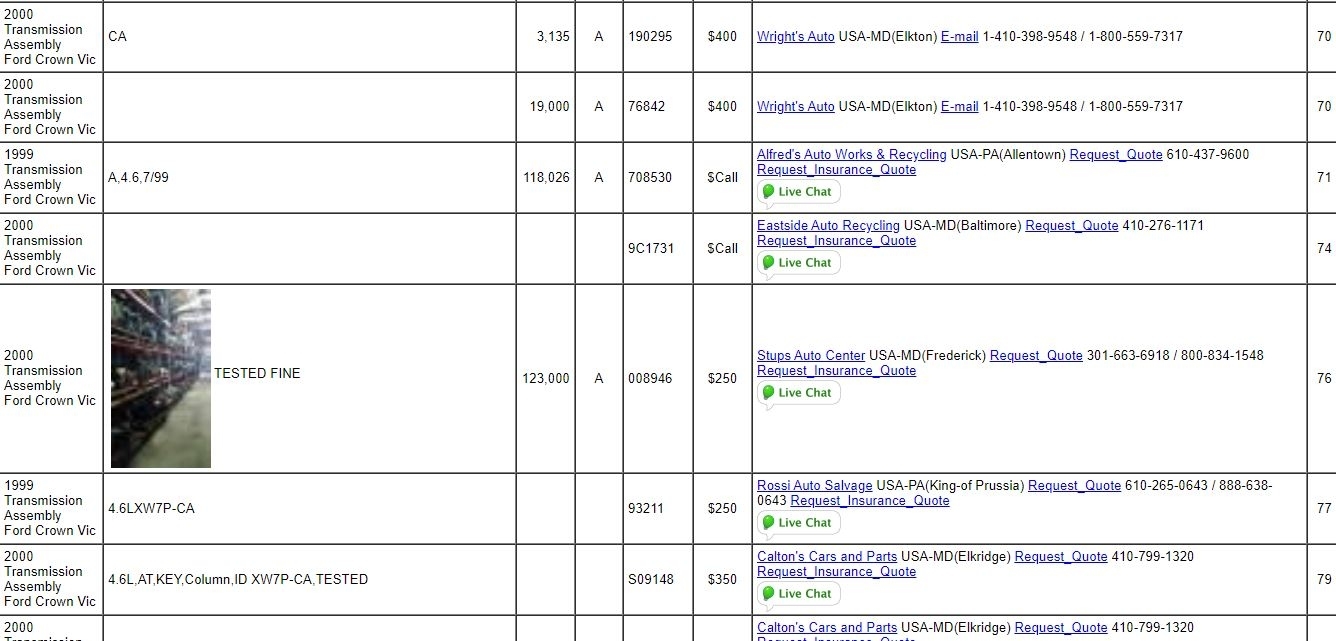
Task: Start Live Chat with Stups Auto Center
Action: [799, 393]
